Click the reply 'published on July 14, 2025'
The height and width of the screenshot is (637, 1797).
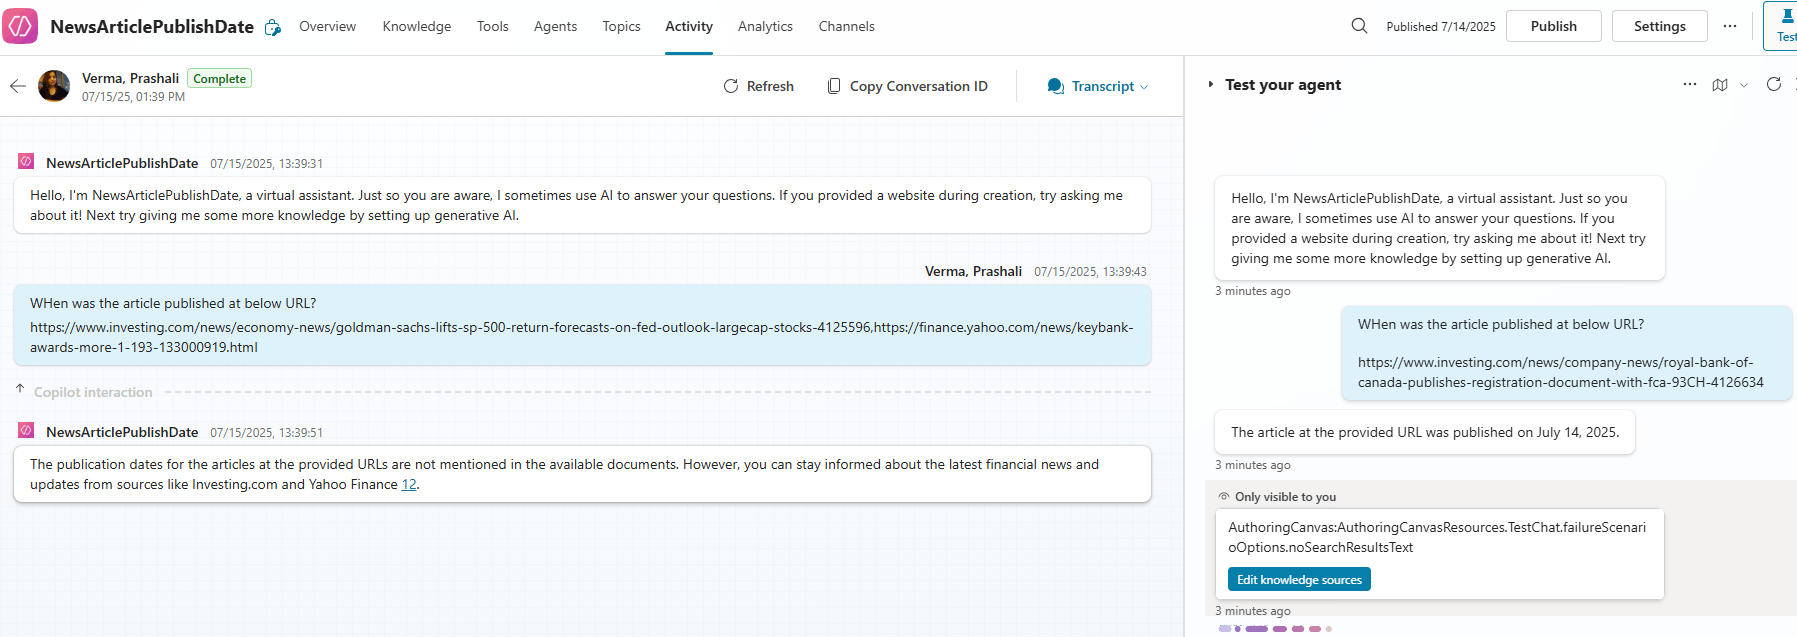pyautogui.click(x=1425, y=432)
